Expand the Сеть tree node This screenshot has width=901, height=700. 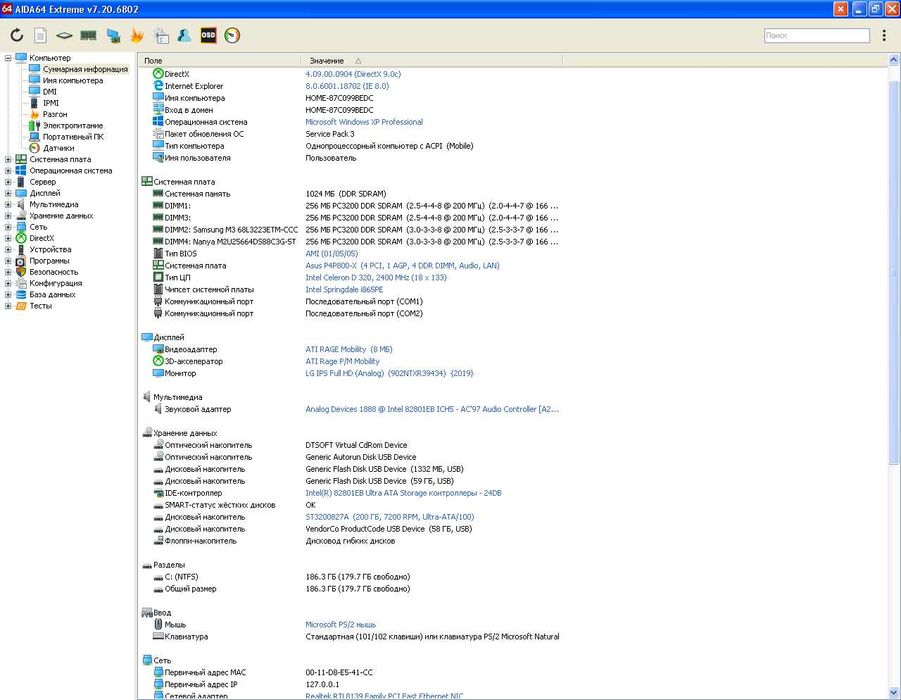pos(8,227)
